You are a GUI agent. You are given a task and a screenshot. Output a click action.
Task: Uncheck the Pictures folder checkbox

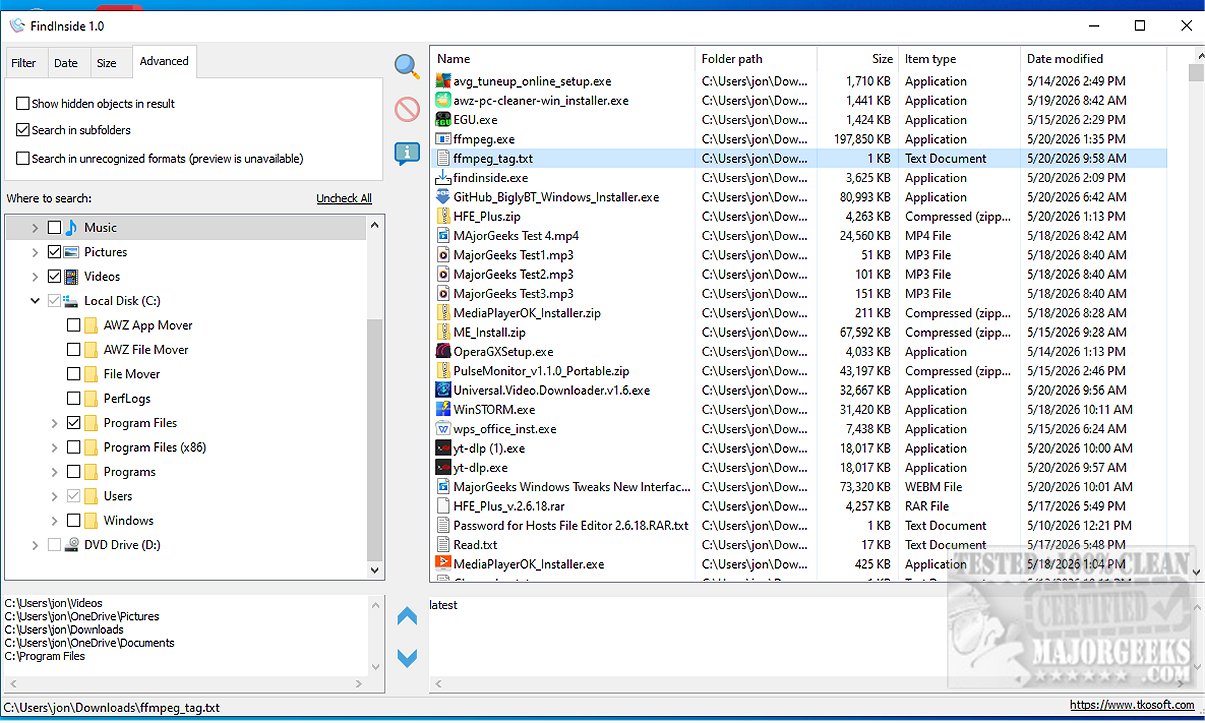click(54, 252)
